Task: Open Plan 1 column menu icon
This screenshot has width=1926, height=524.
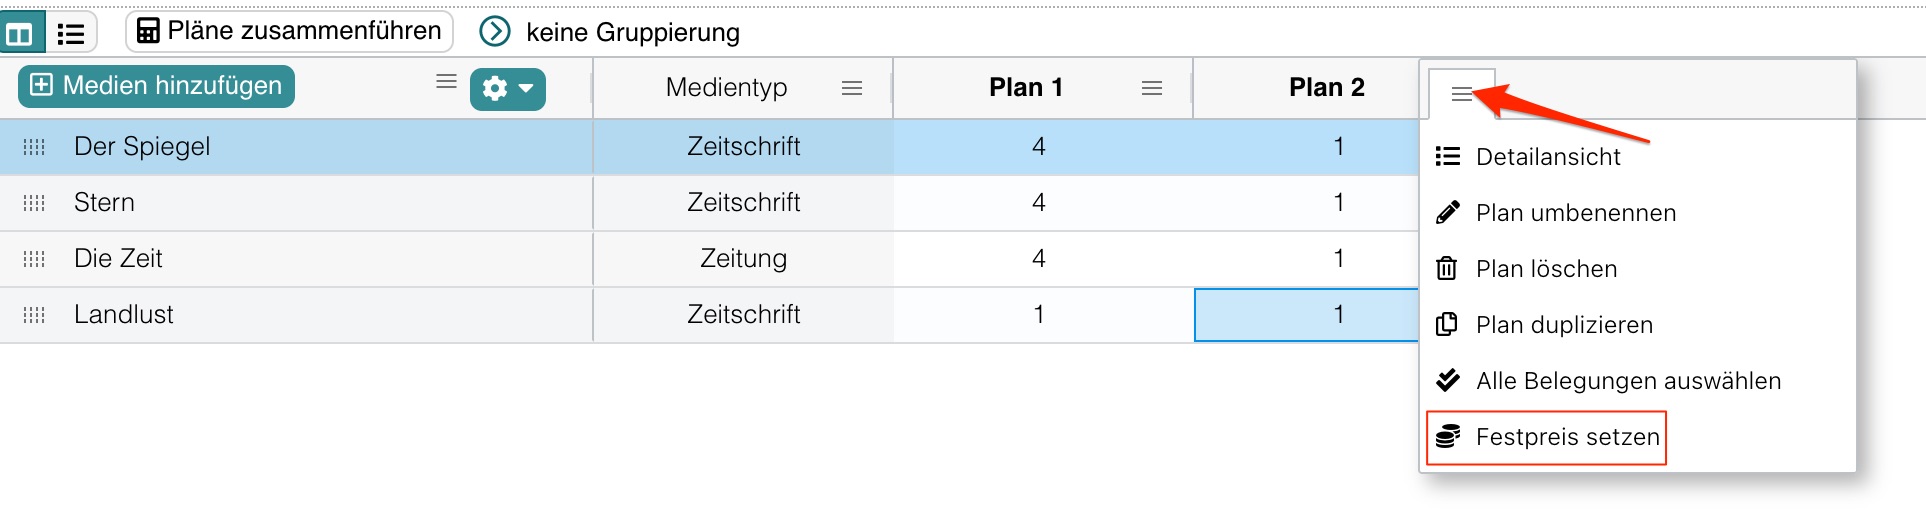Action: coord(1152,88)
